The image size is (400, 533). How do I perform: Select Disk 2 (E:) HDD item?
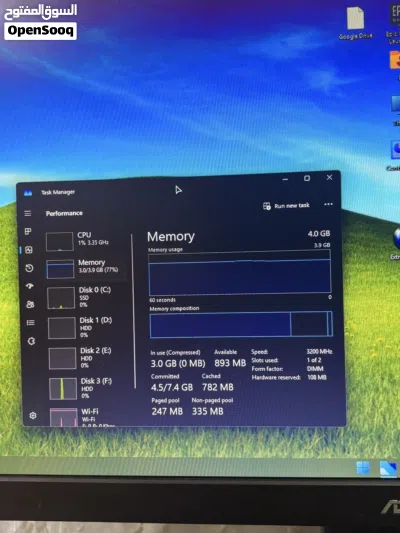(x=89, y=358)
